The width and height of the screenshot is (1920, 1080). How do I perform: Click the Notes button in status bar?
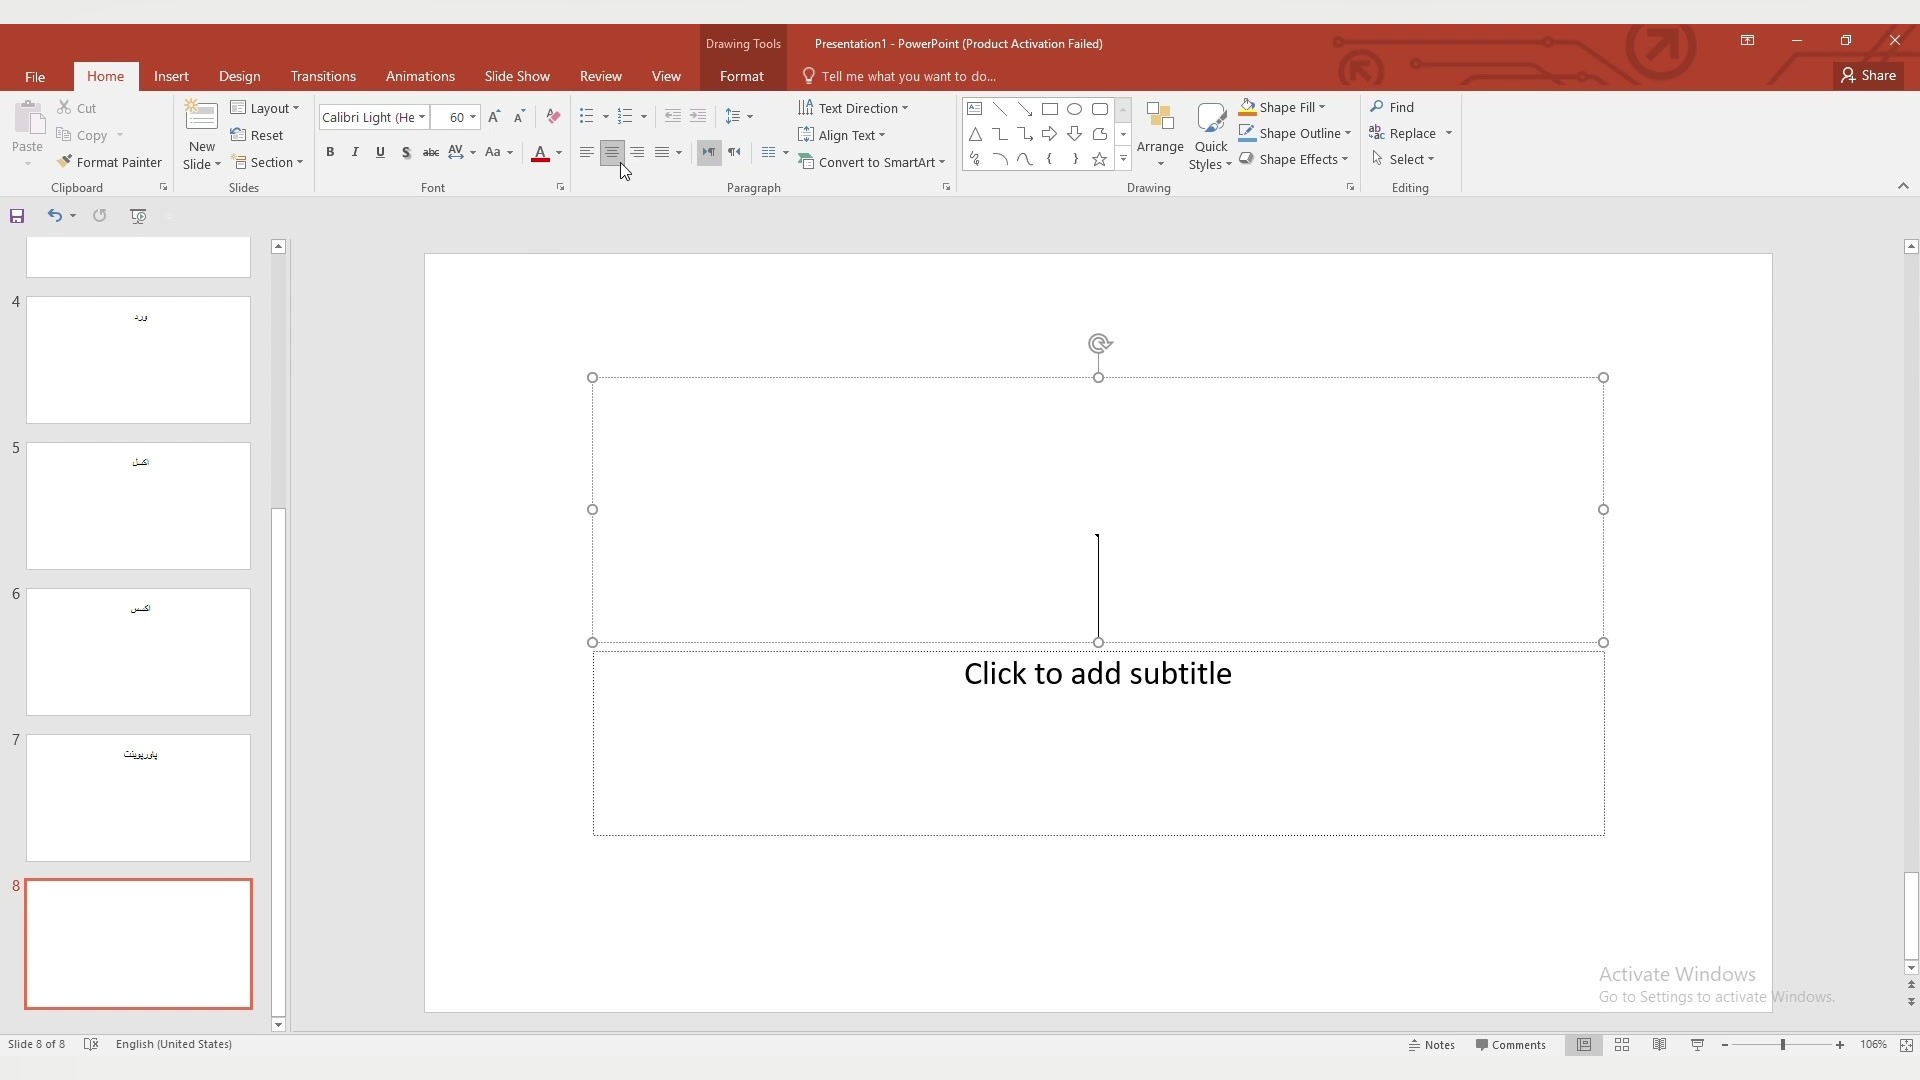click(x=1432, y=1045)
